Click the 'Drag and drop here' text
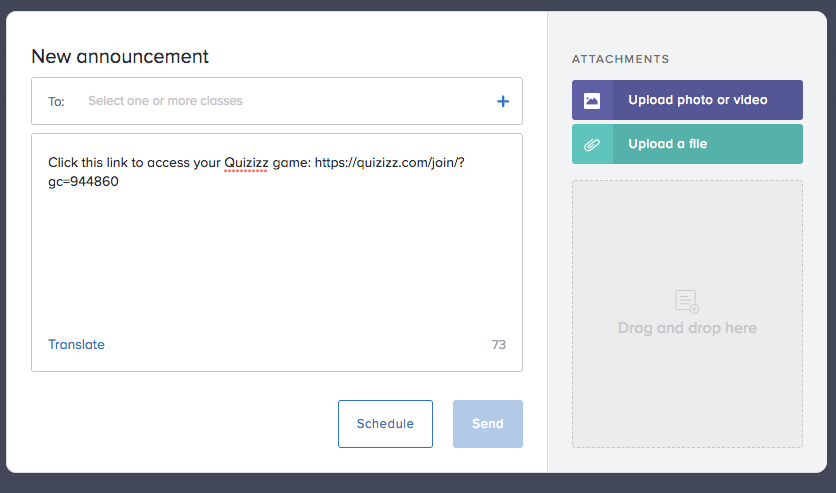 pyautogui.click(x=687, y=328)
